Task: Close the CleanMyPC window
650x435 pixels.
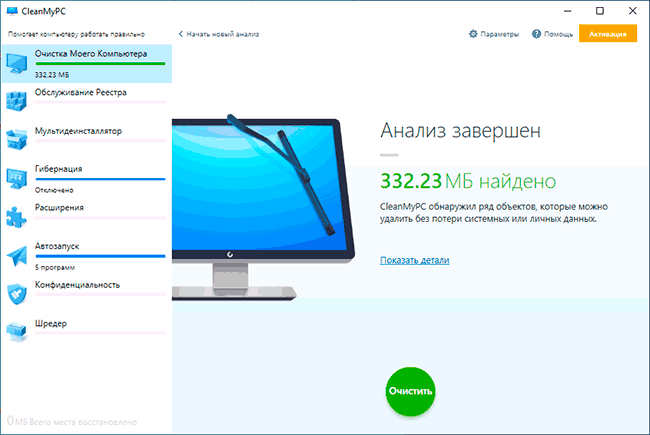Action: [x=632, y=11]
